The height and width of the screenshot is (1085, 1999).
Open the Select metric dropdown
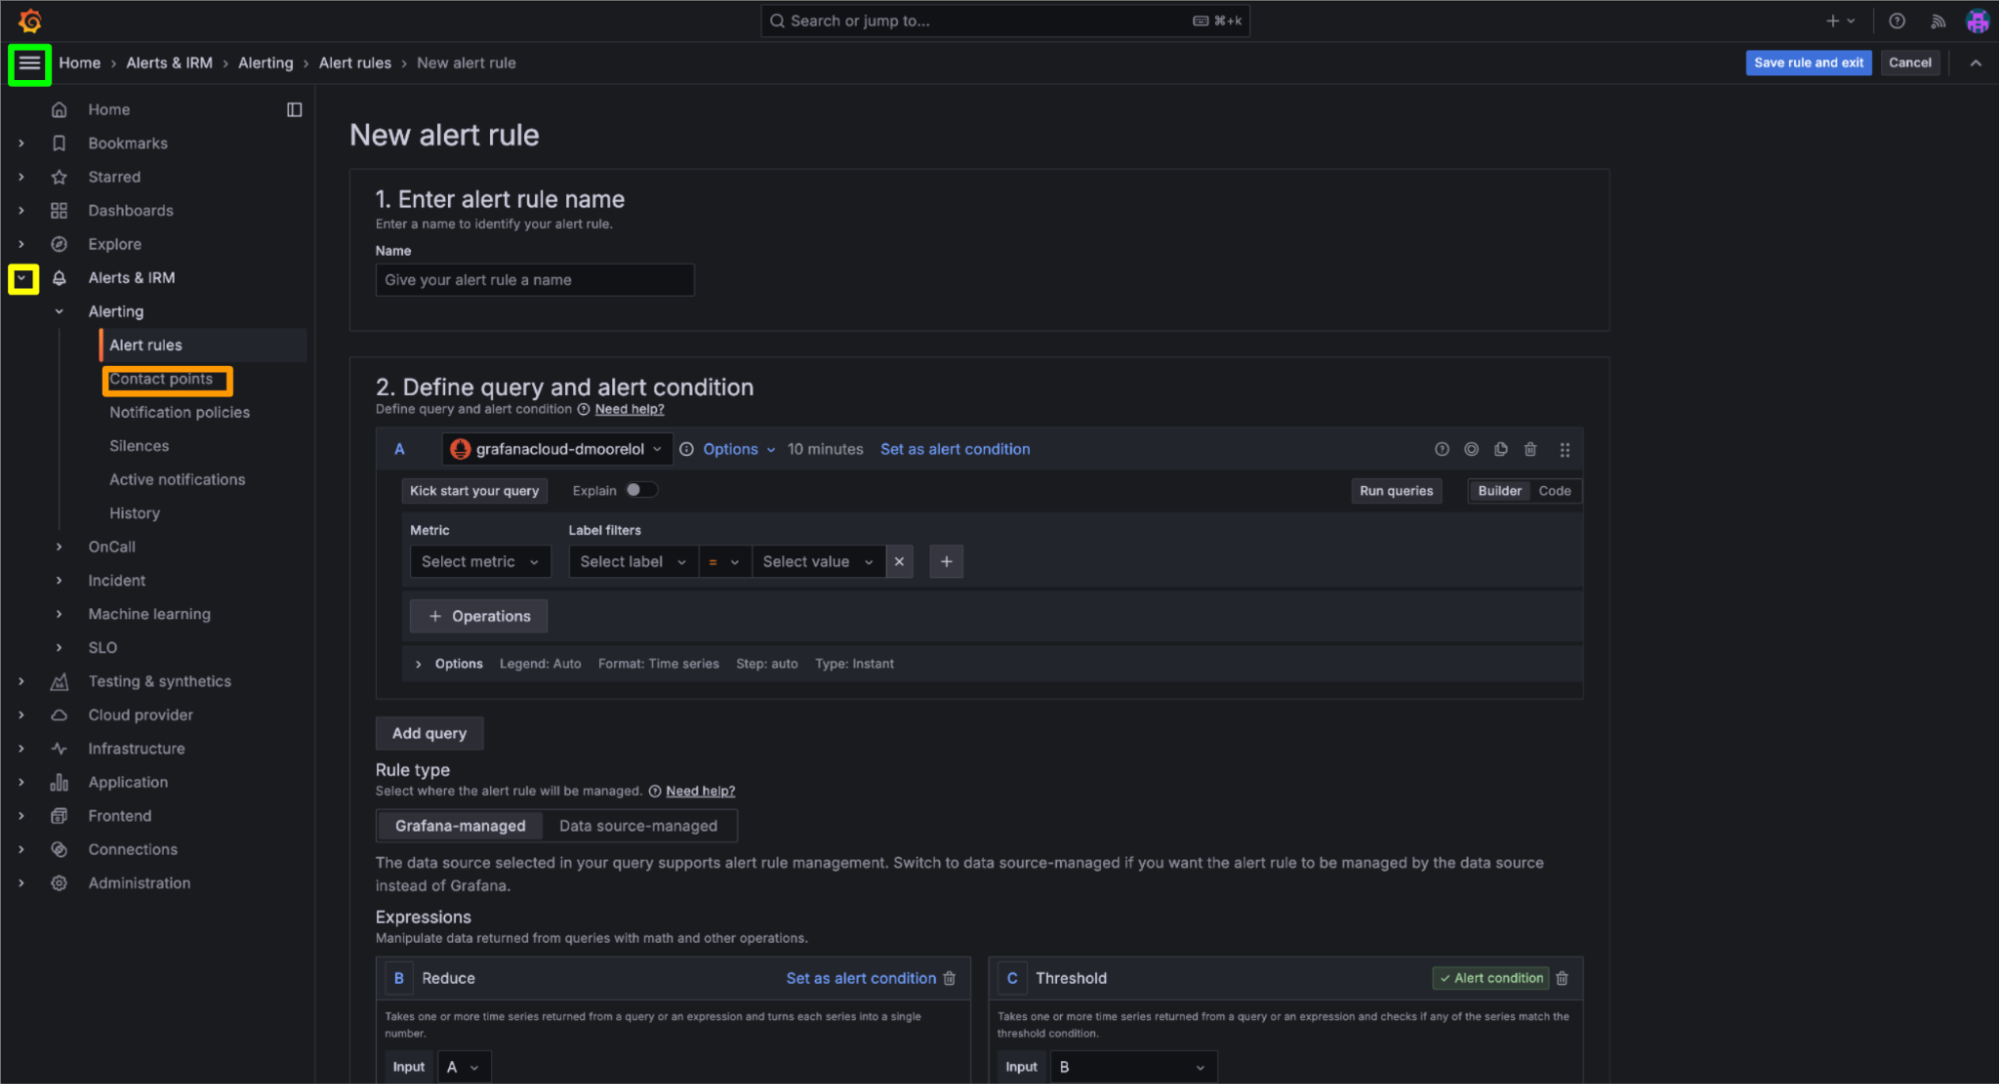click(480, 562)
